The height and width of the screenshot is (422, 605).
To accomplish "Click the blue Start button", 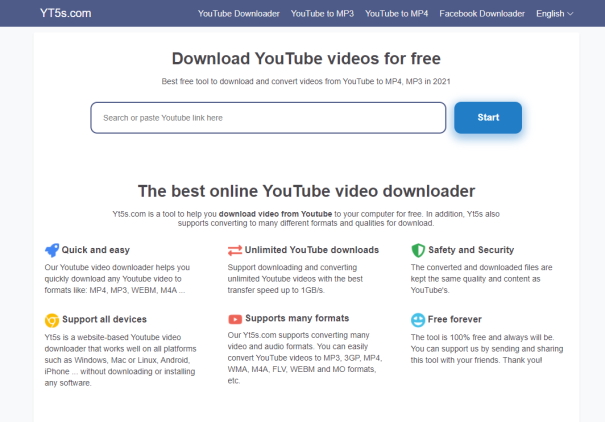I will pos(488,118).
